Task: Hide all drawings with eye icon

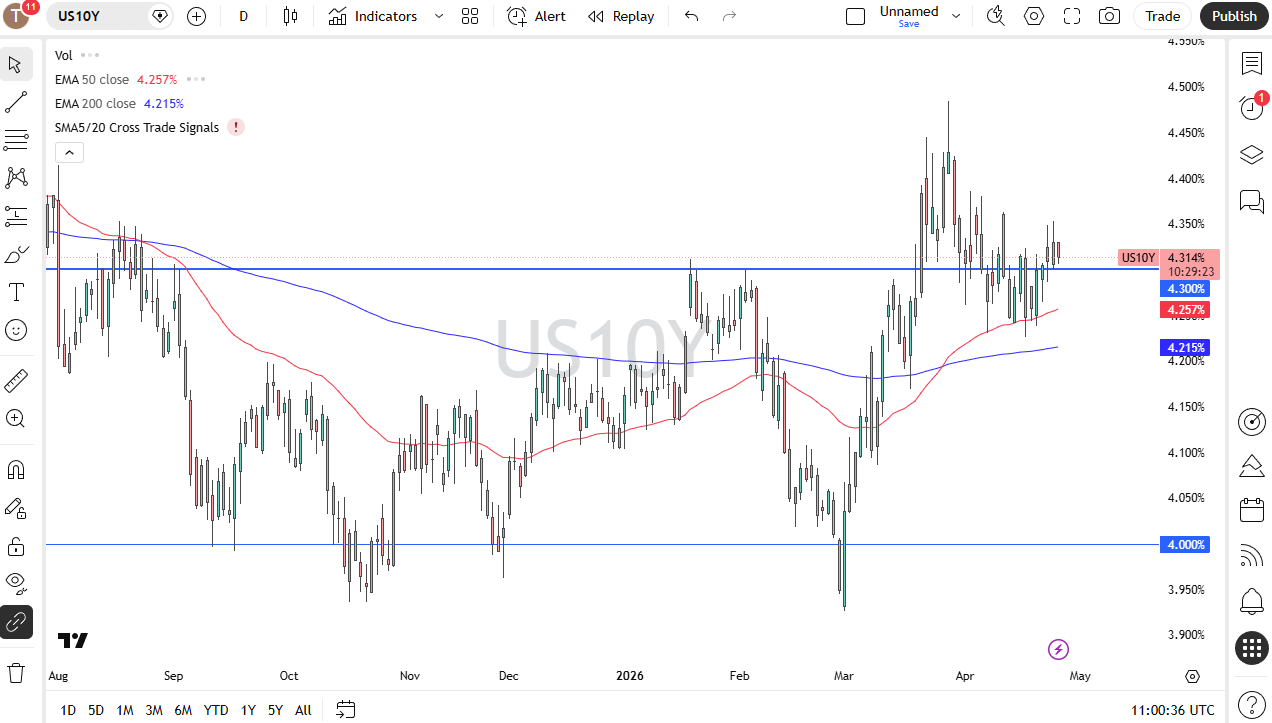Action: tap(16, 583)
